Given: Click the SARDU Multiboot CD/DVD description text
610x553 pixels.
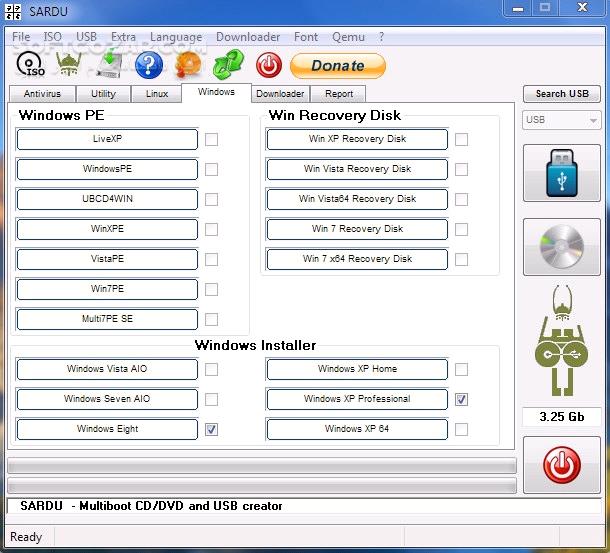Looking at the screenshot, I should point(151,506).
